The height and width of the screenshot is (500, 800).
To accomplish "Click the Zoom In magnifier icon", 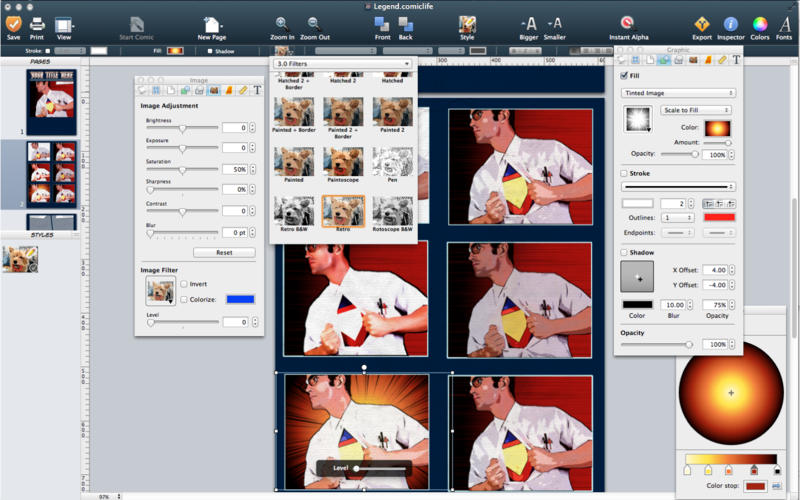I will pyautogui.click(x=282, y=23).
